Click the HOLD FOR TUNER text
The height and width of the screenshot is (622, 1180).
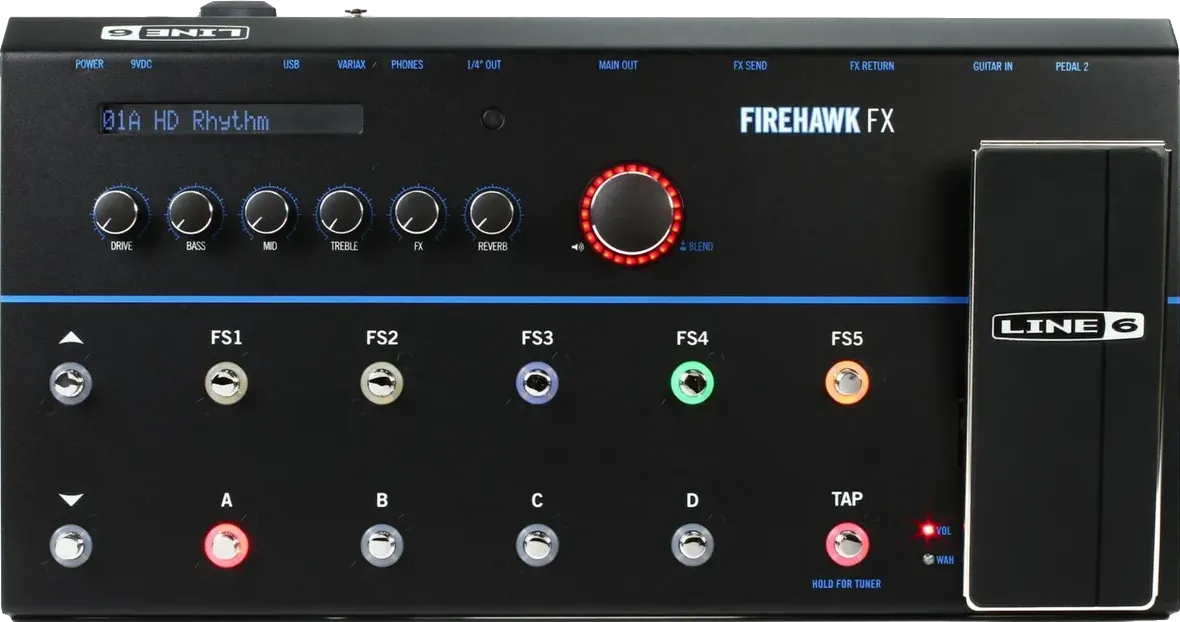click(x=845, y=583)
